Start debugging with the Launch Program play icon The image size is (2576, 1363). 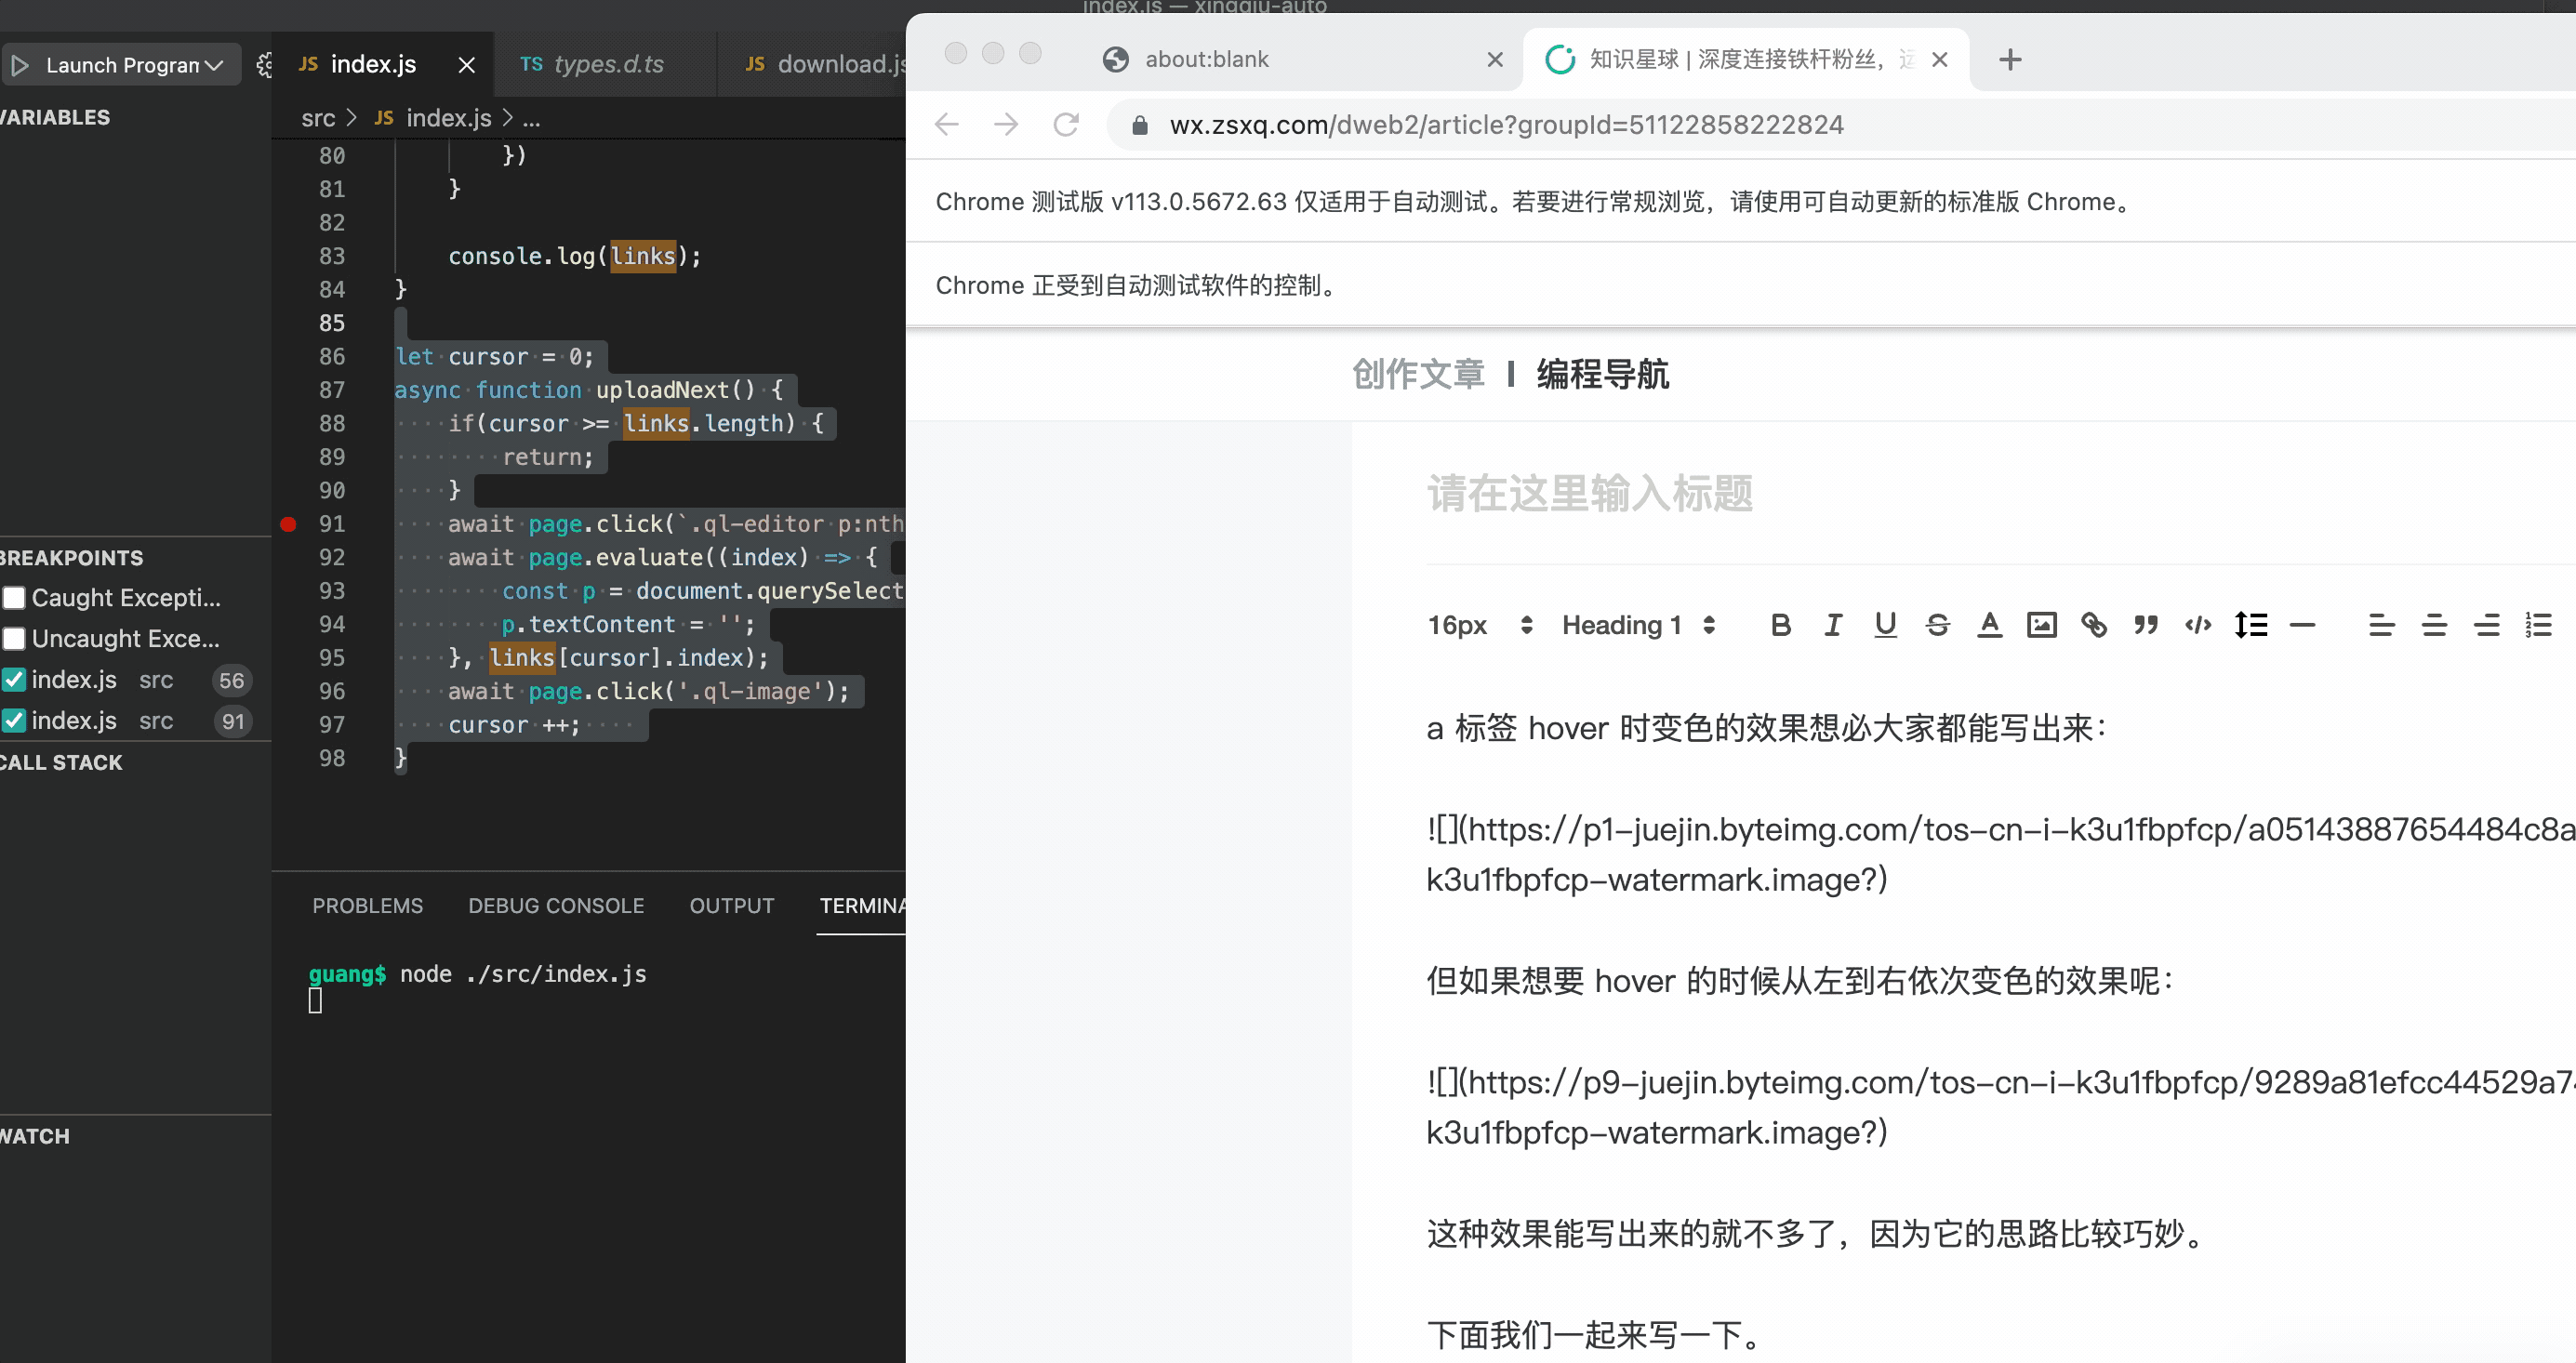[x=19, y=65]
